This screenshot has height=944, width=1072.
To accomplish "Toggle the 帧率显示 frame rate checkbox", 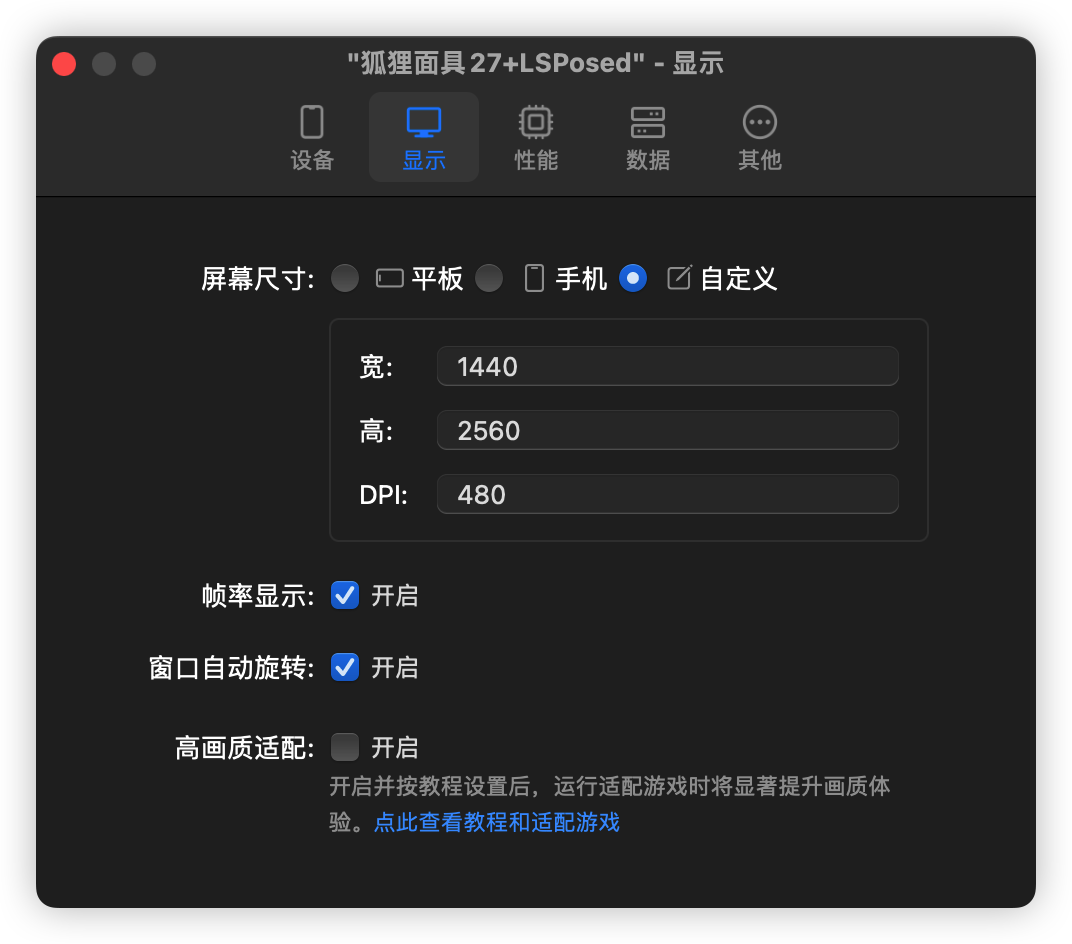I will [x=345, y=595].
